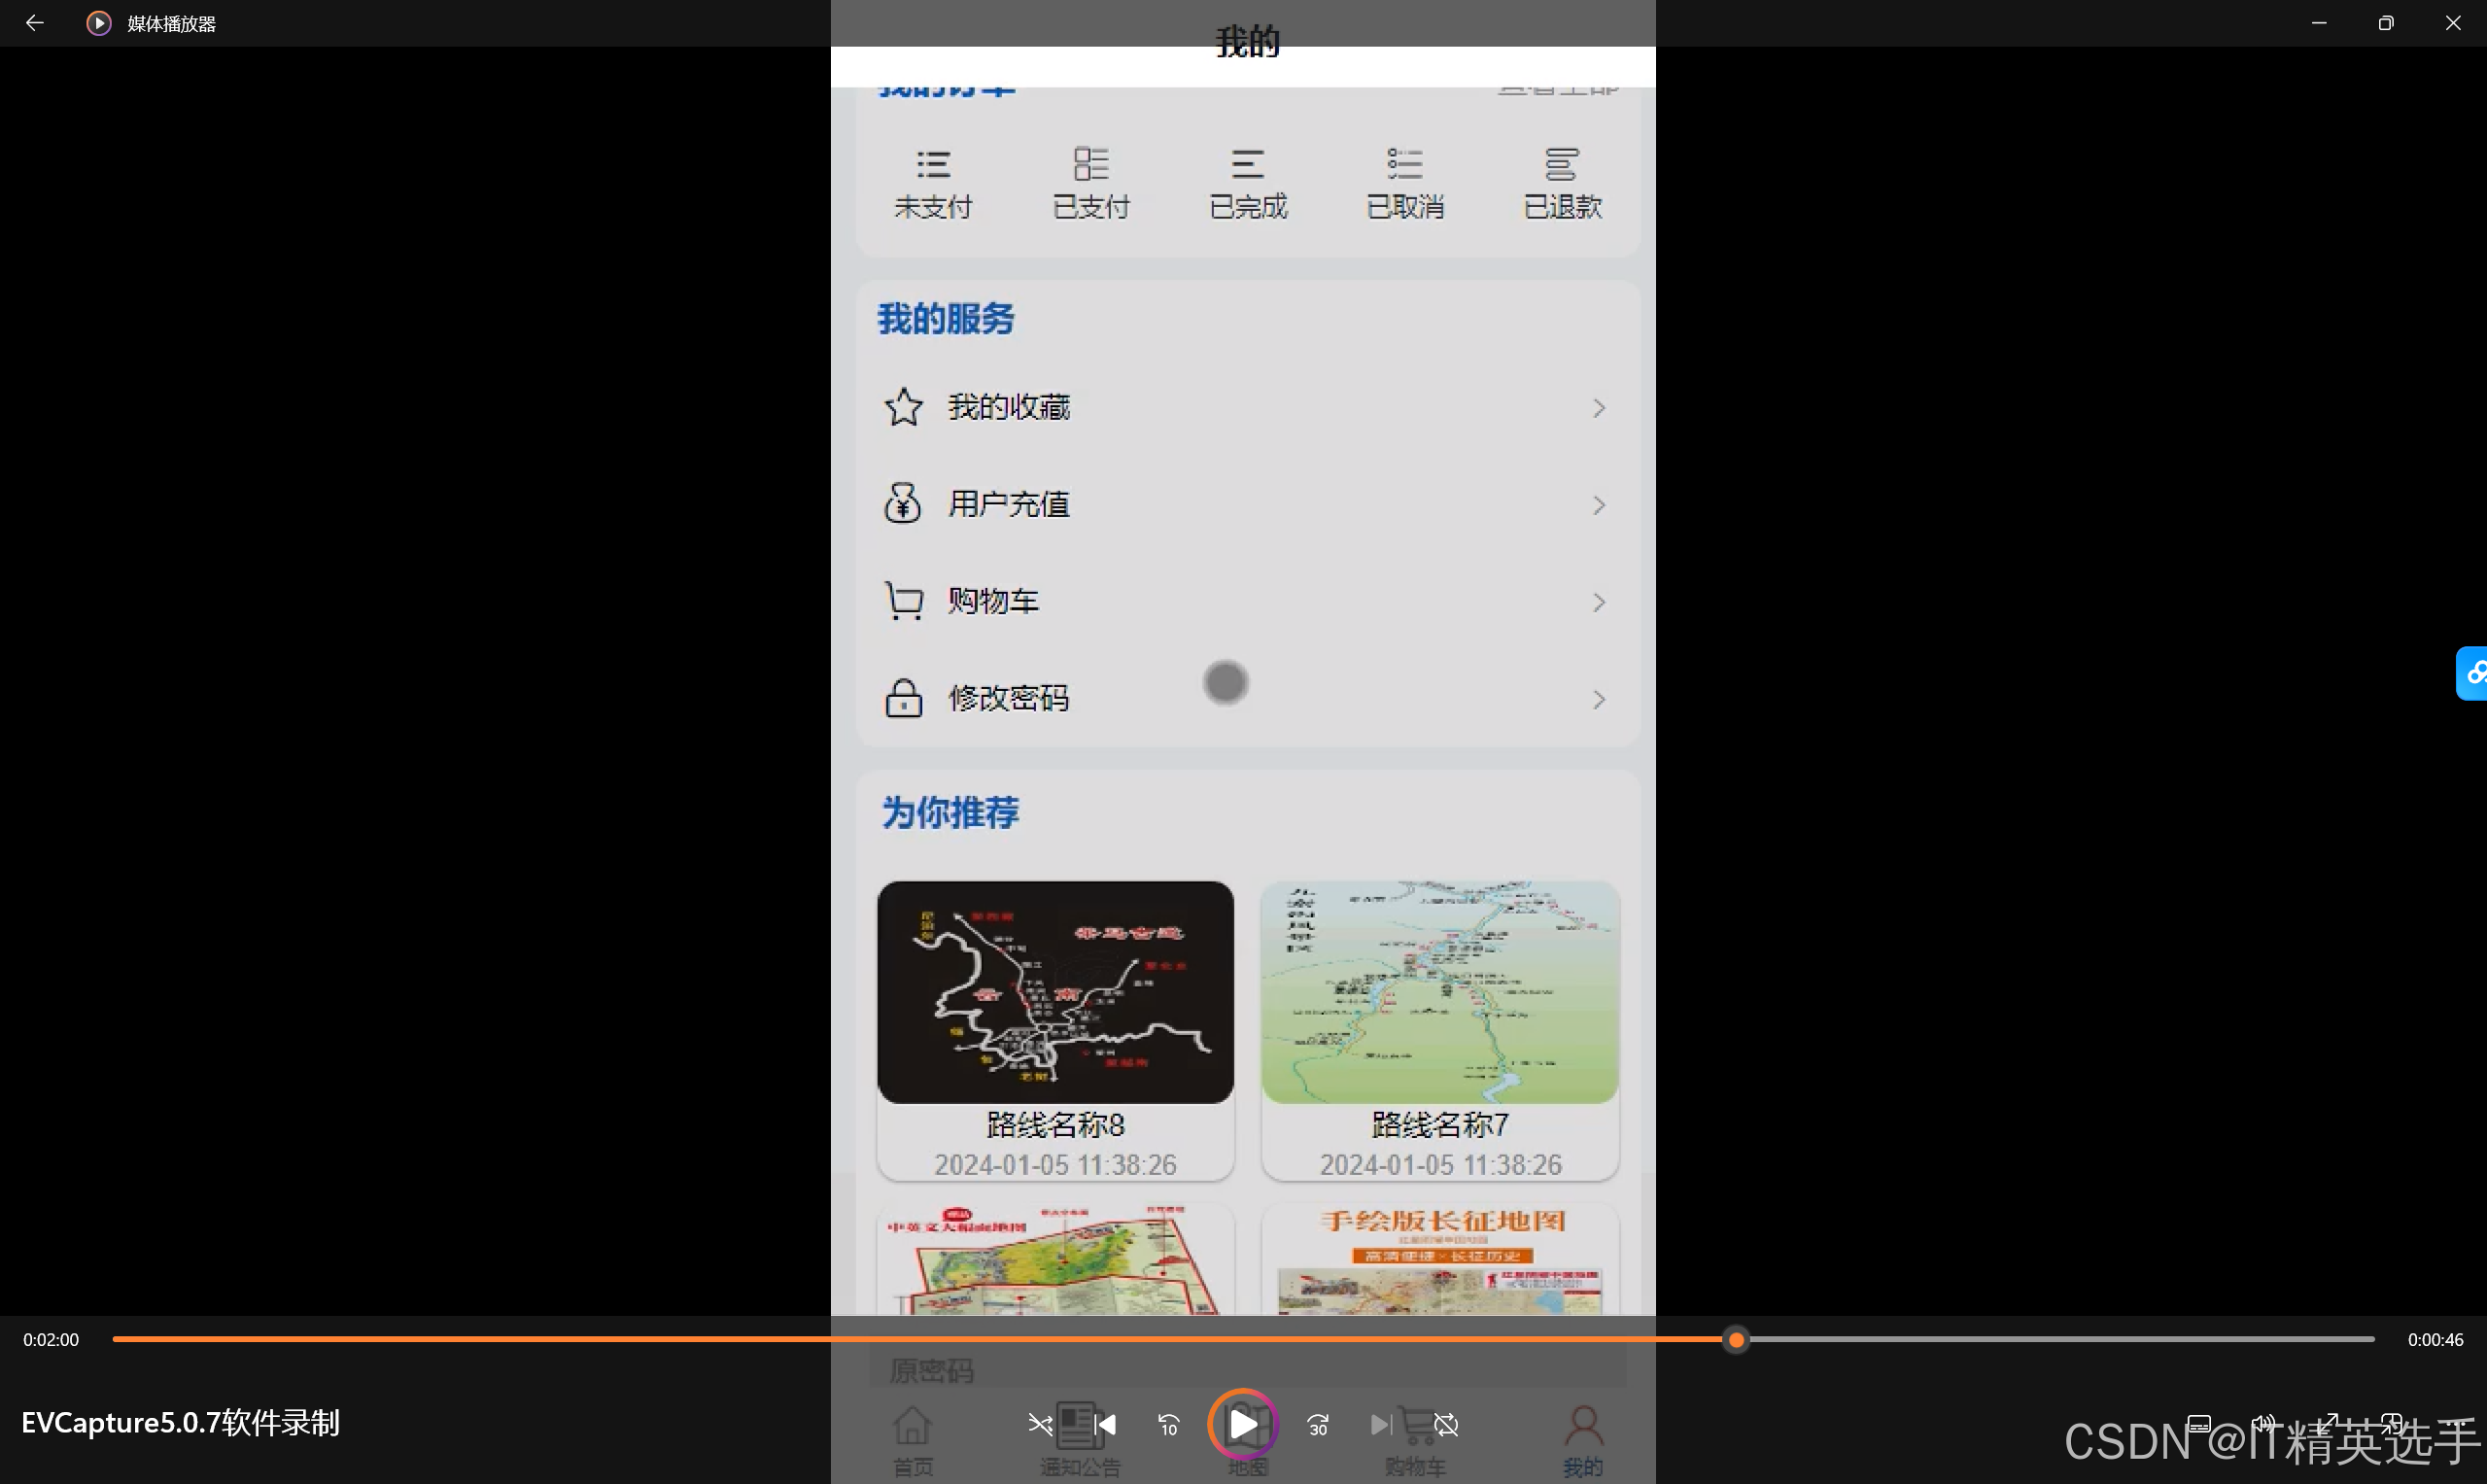2487x1484 pixels.
Task: Expand 修改密码 row chevron
Action: (x=1599, y=699)
